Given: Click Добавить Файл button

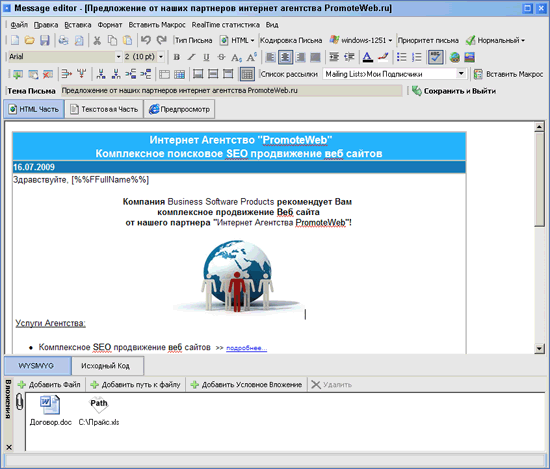Looking at the screenshot, I should (x=49, y=385).
